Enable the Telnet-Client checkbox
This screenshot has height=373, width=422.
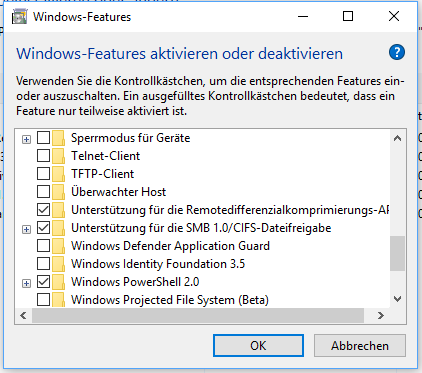43,155
